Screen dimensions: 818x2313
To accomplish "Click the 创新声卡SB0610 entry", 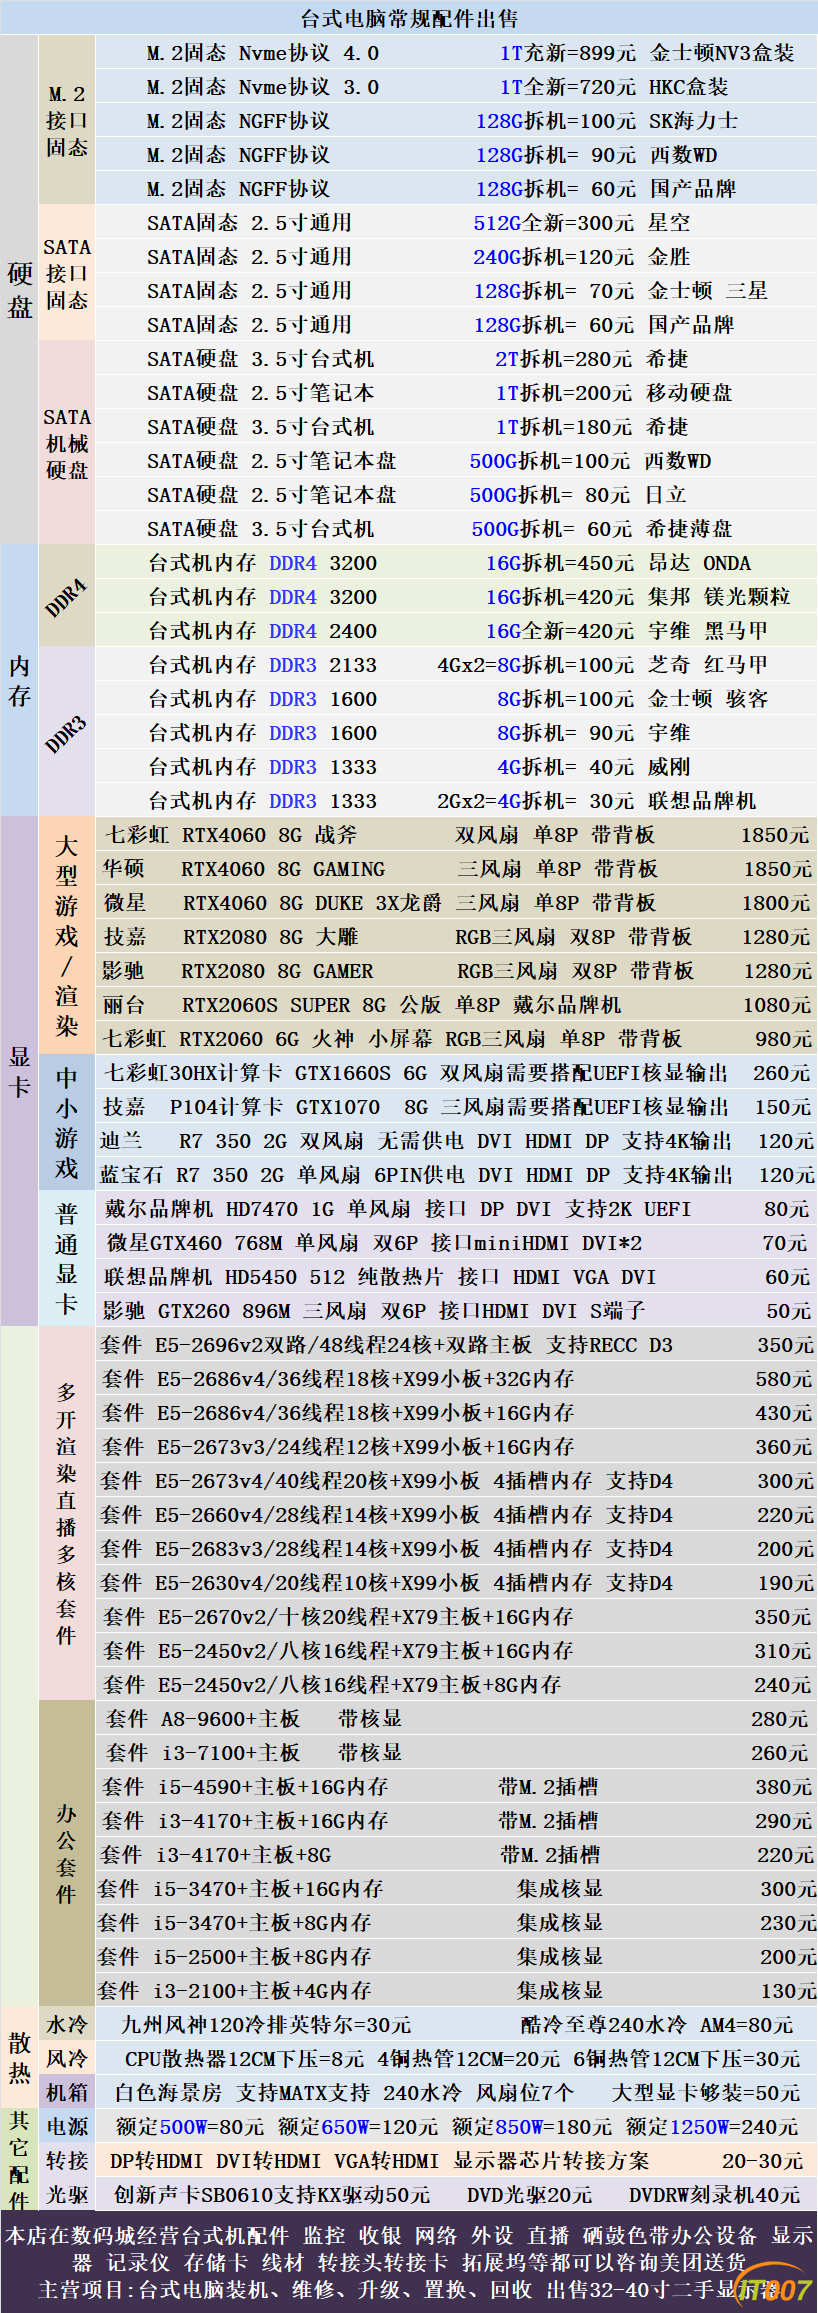I will 272,2195.
